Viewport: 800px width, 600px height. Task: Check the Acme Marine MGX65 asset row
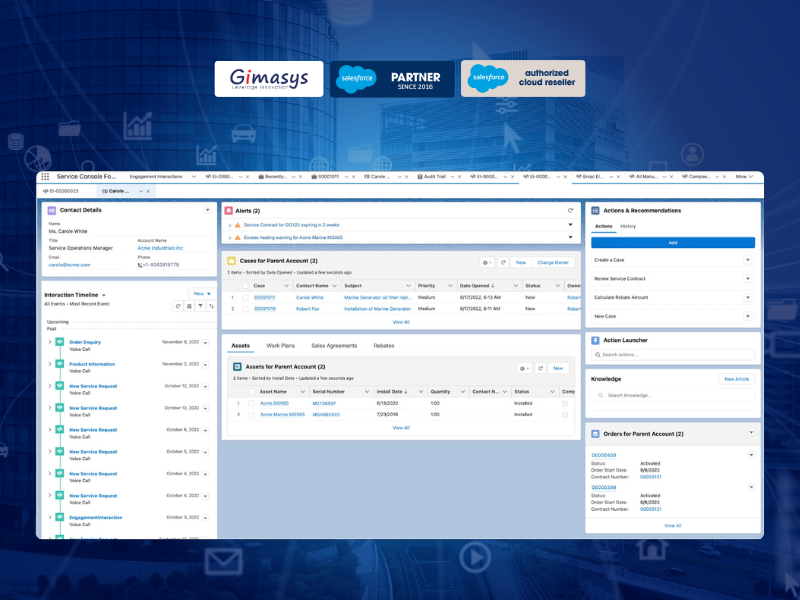coord(251,415)
